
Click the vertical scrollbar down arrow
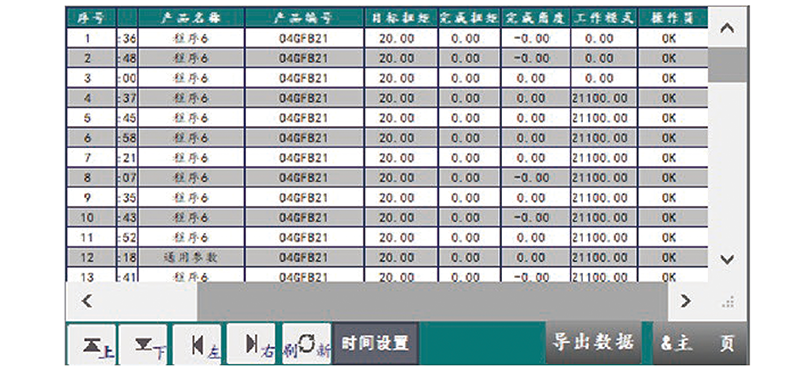[x=727, y=259]
